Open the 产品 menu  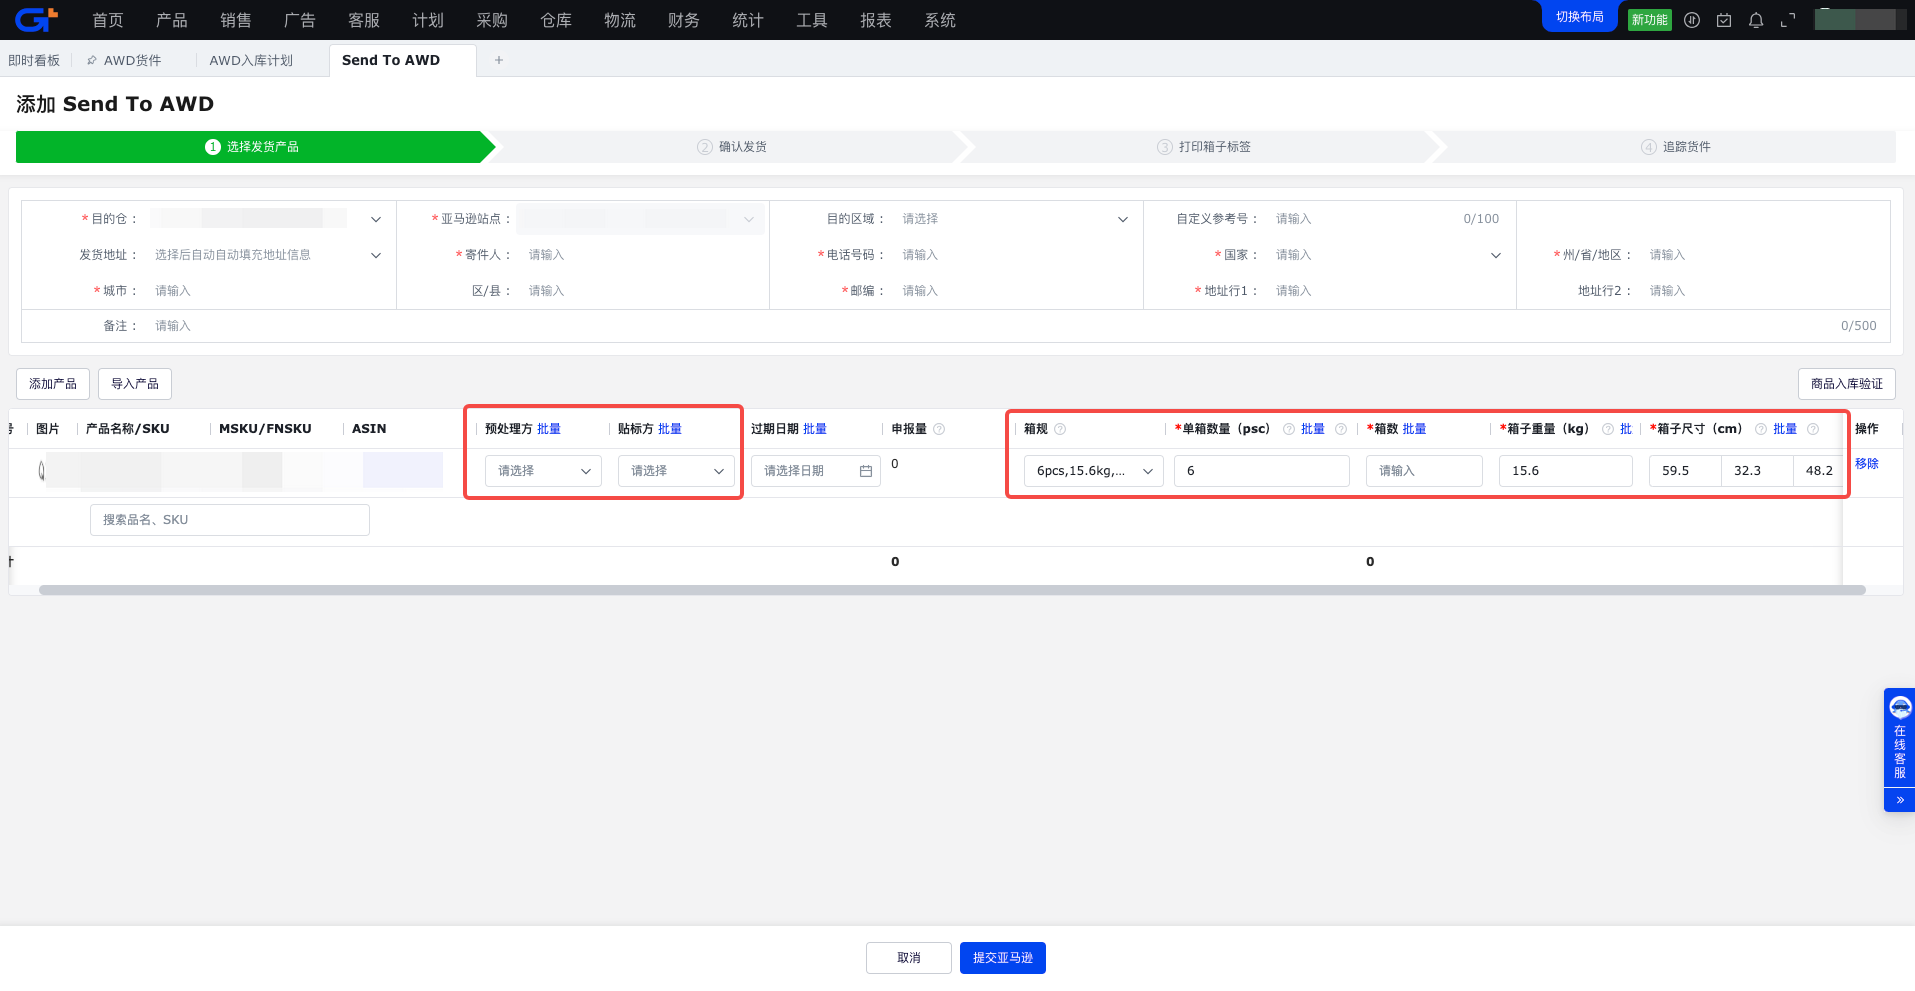coord(172,20)
